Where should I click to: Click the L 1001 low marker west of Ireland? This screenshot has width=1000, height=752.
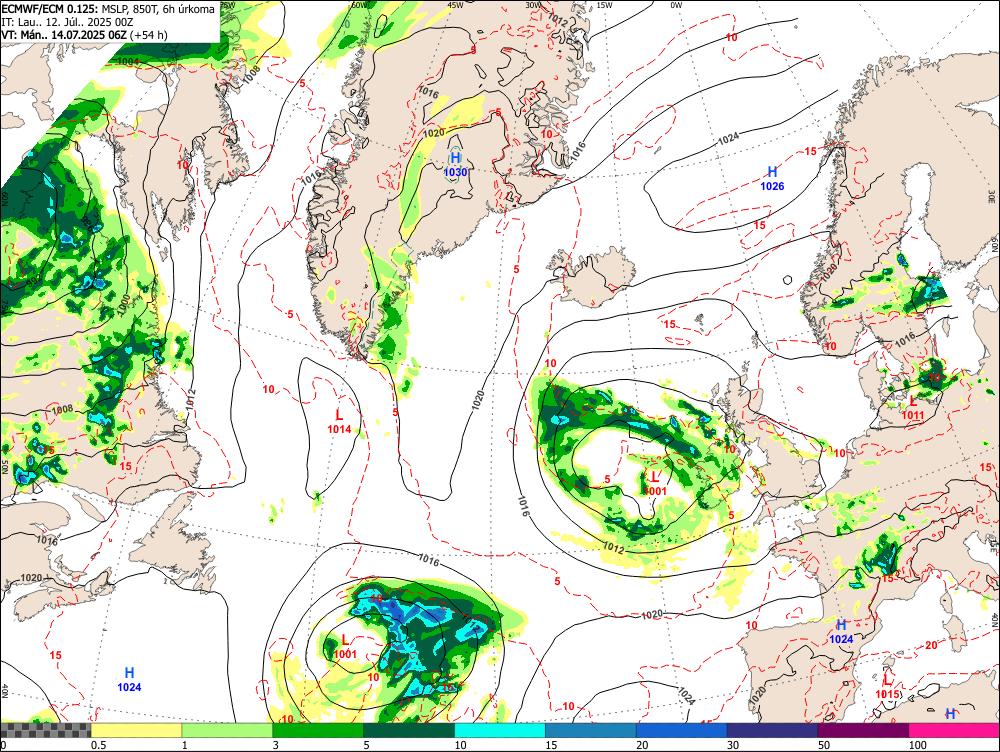coord(655,483)
